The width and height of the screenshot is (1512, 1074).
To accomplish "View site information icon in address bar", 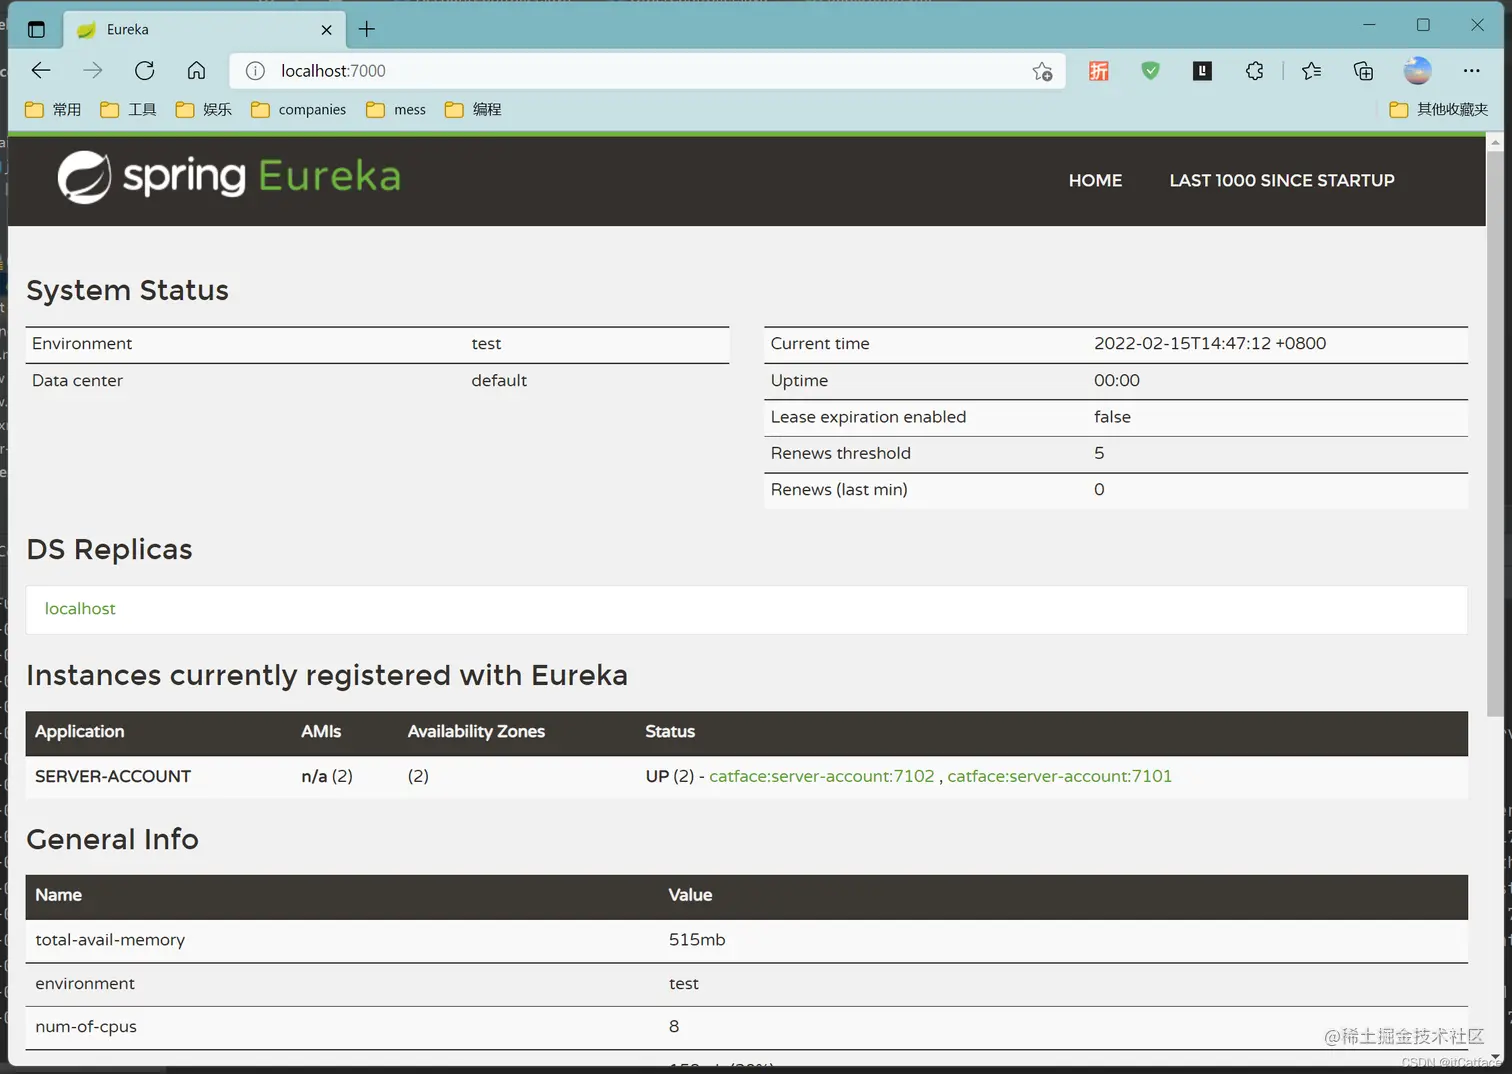I will 255,71.
